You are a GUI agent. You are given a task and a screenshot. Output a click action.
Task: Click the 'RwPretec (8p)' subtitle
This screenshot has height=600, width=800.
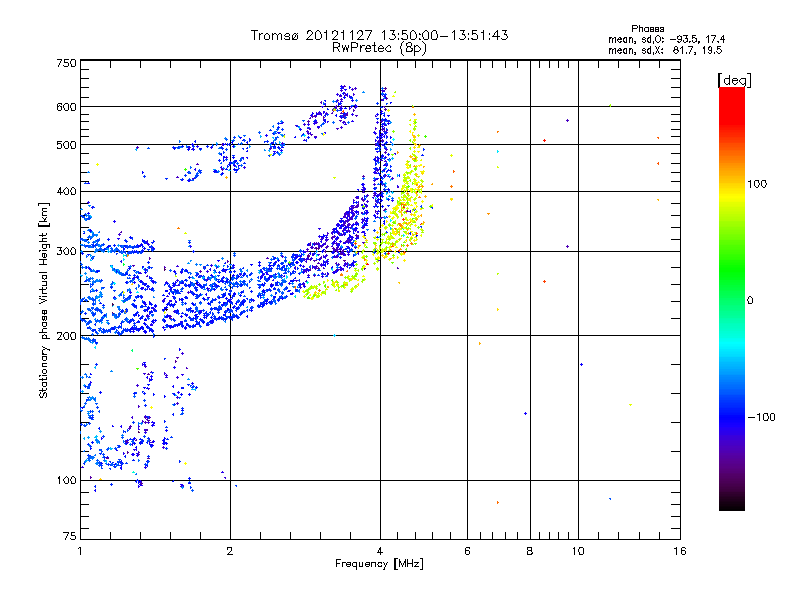379,48
